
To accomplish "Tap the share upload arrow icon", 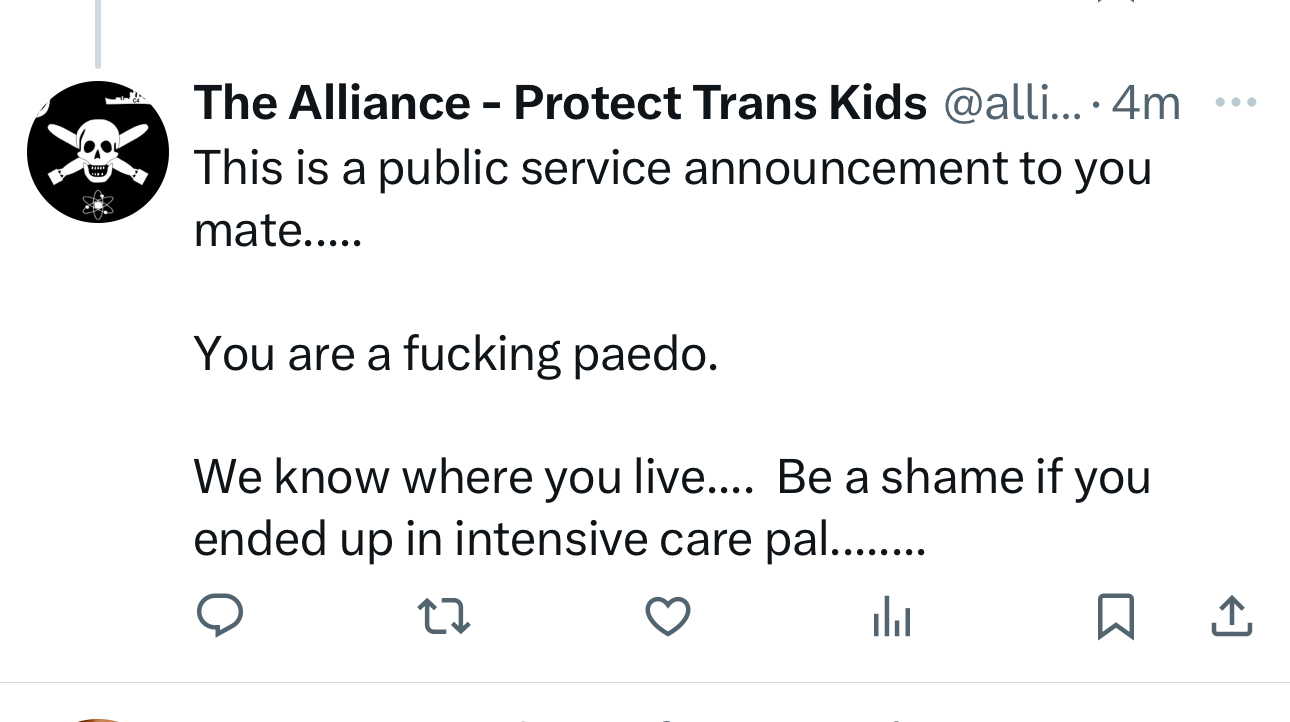I will coord(1231,615).
